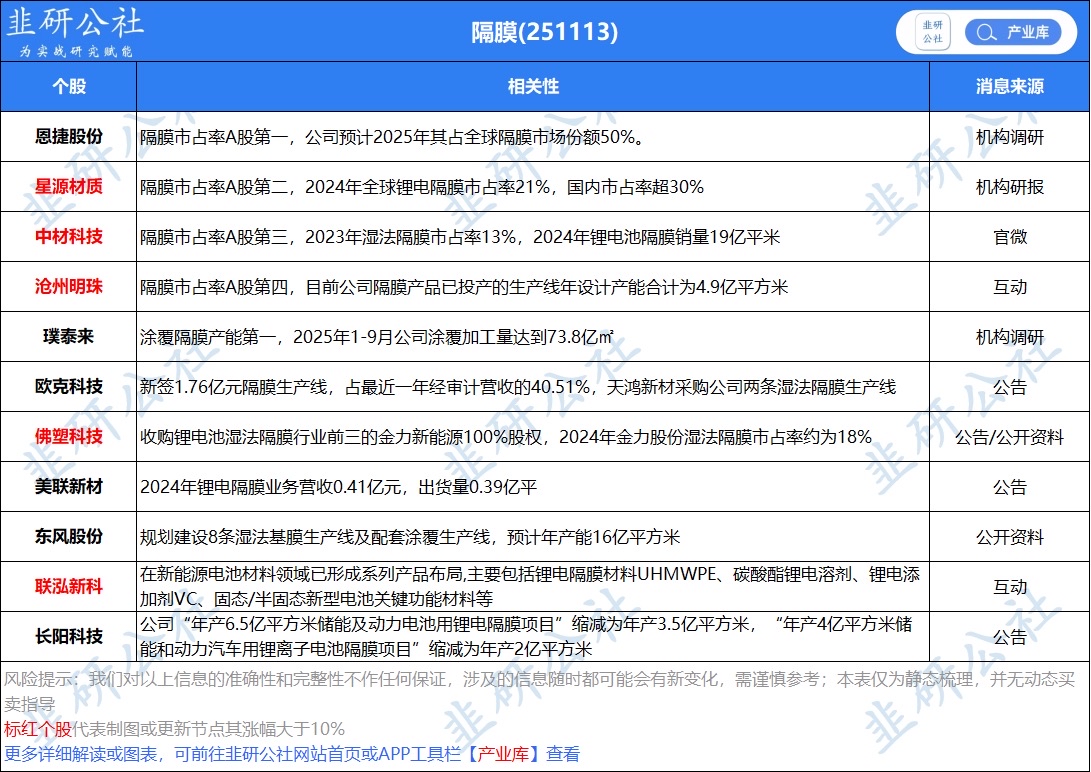Screen dimensions: 1091x772
Task: Click the red 标红个股 legend text
Action: click(38, 729)
